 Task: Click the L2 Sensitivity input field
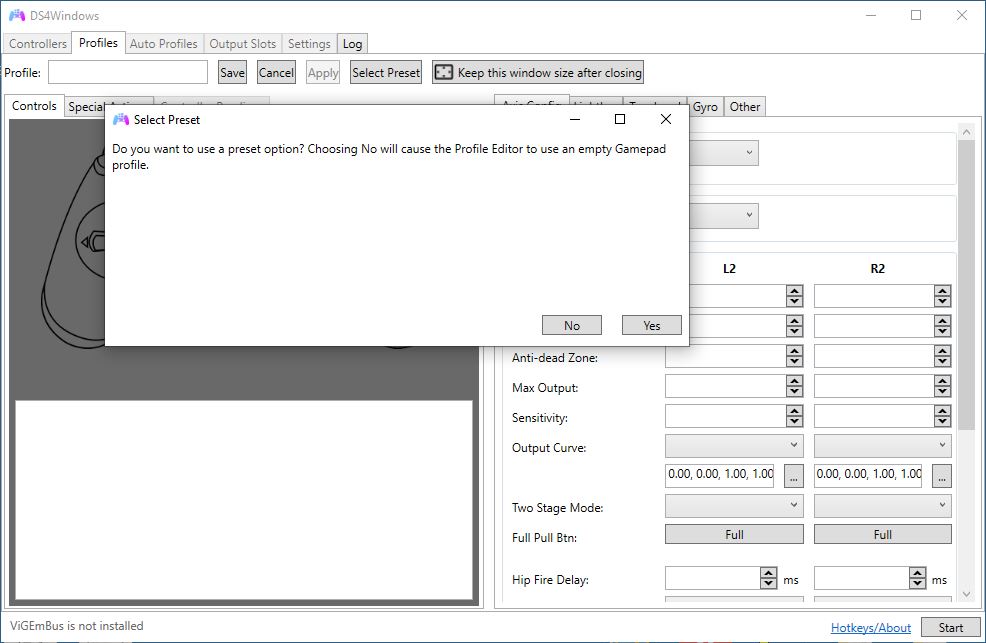tap(726, 415)
